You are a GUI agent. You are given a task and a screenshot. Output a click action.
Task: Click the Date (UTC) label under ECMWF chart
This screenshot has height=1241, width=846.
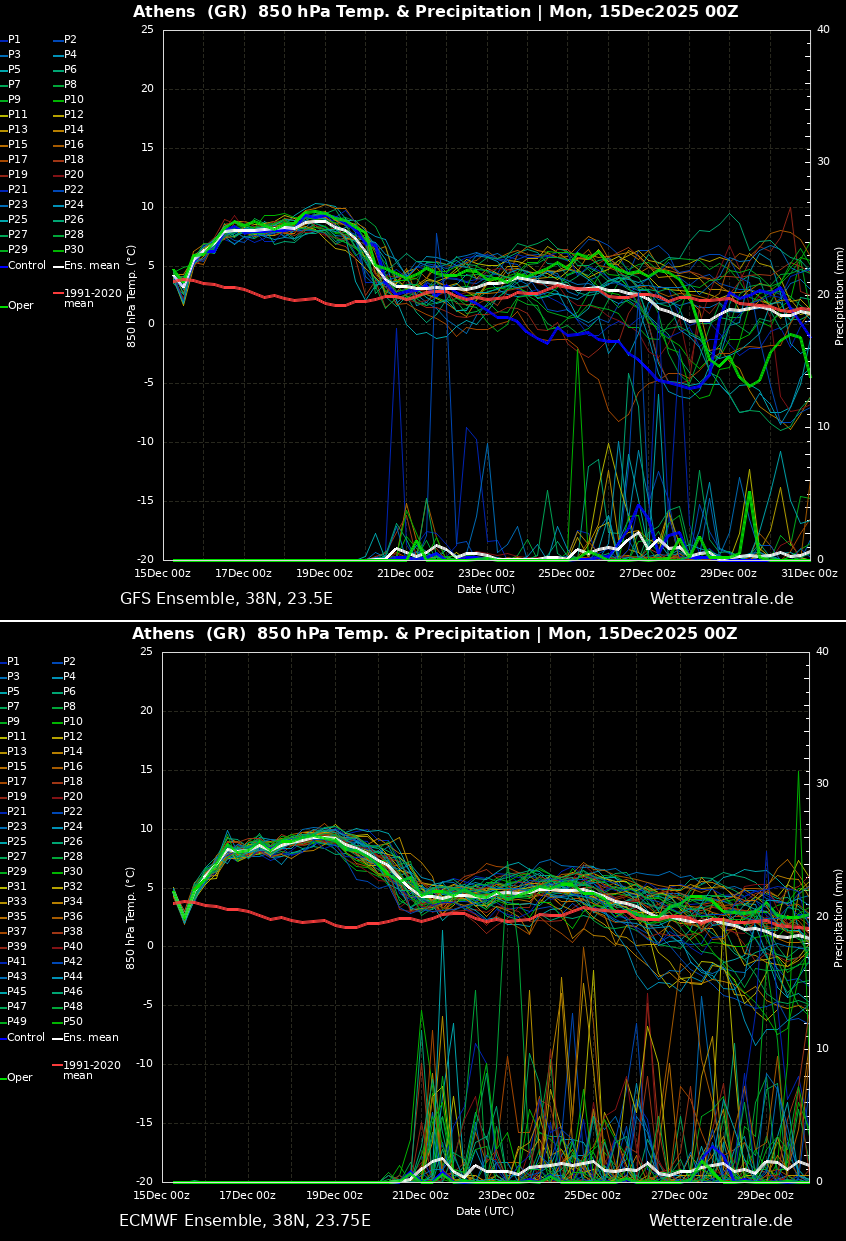click(x=485, y=1211)
